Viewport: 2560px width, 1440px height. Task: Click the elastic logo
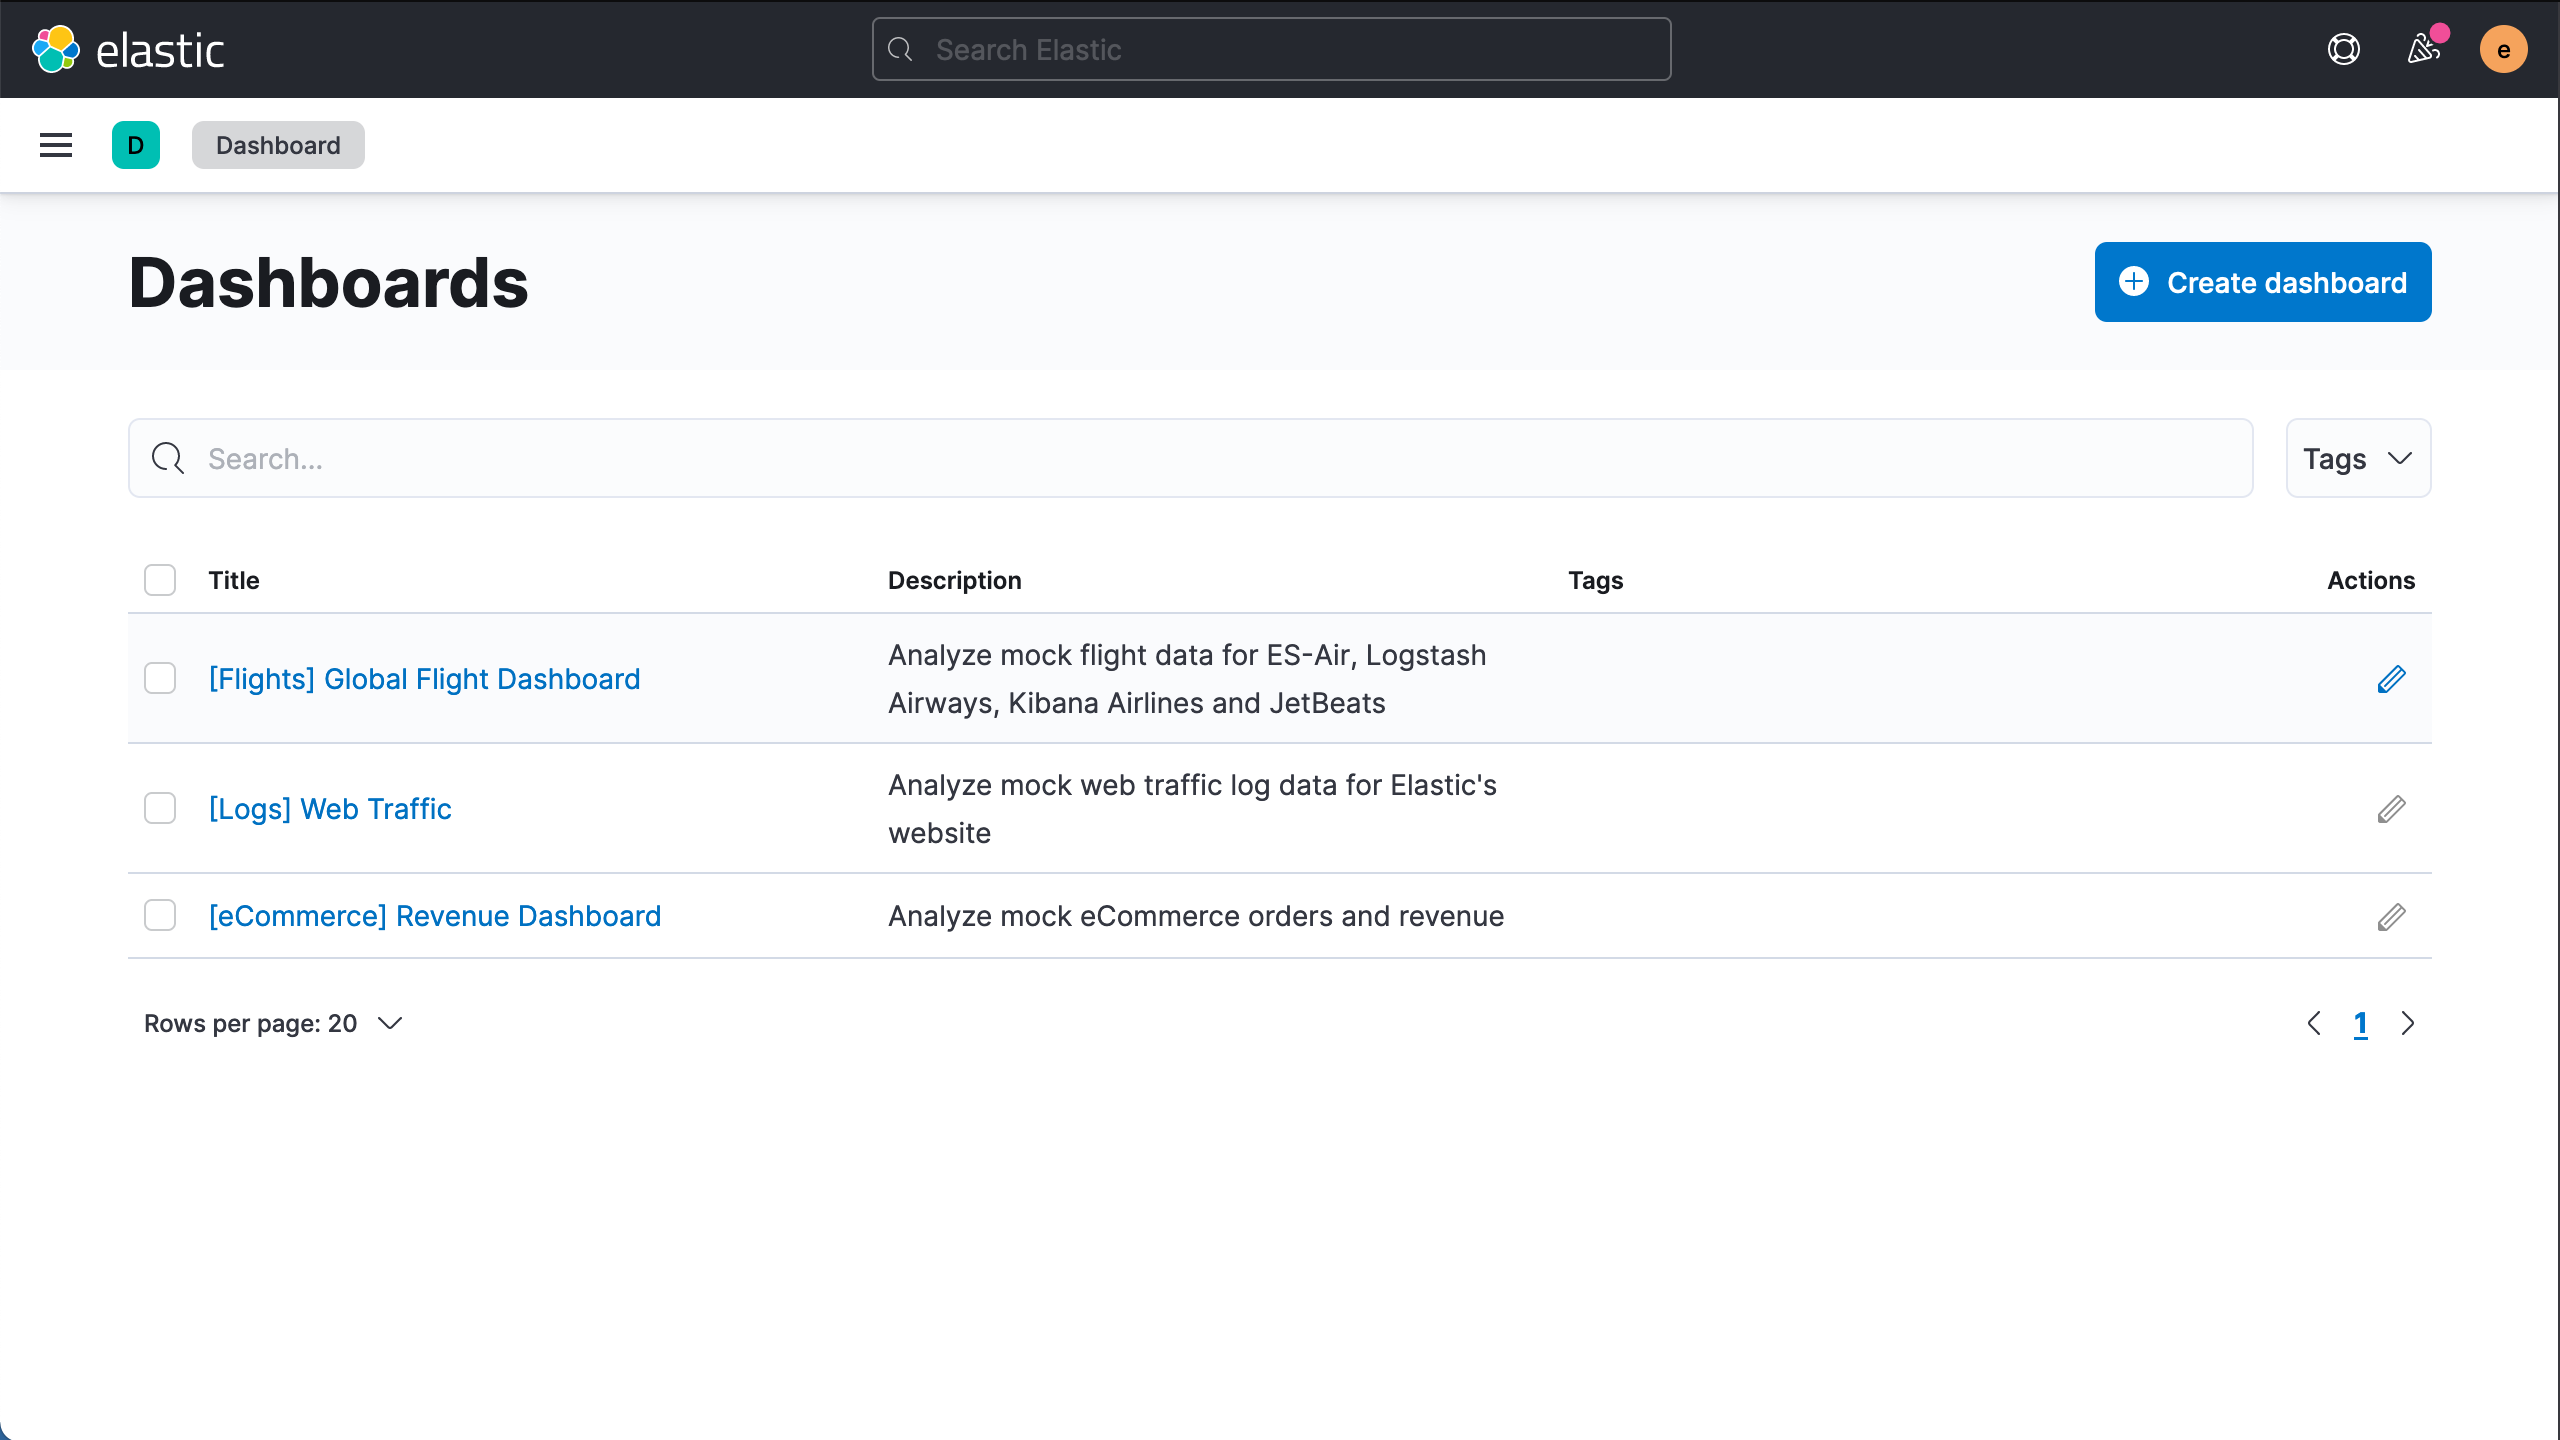pos(128,49)
